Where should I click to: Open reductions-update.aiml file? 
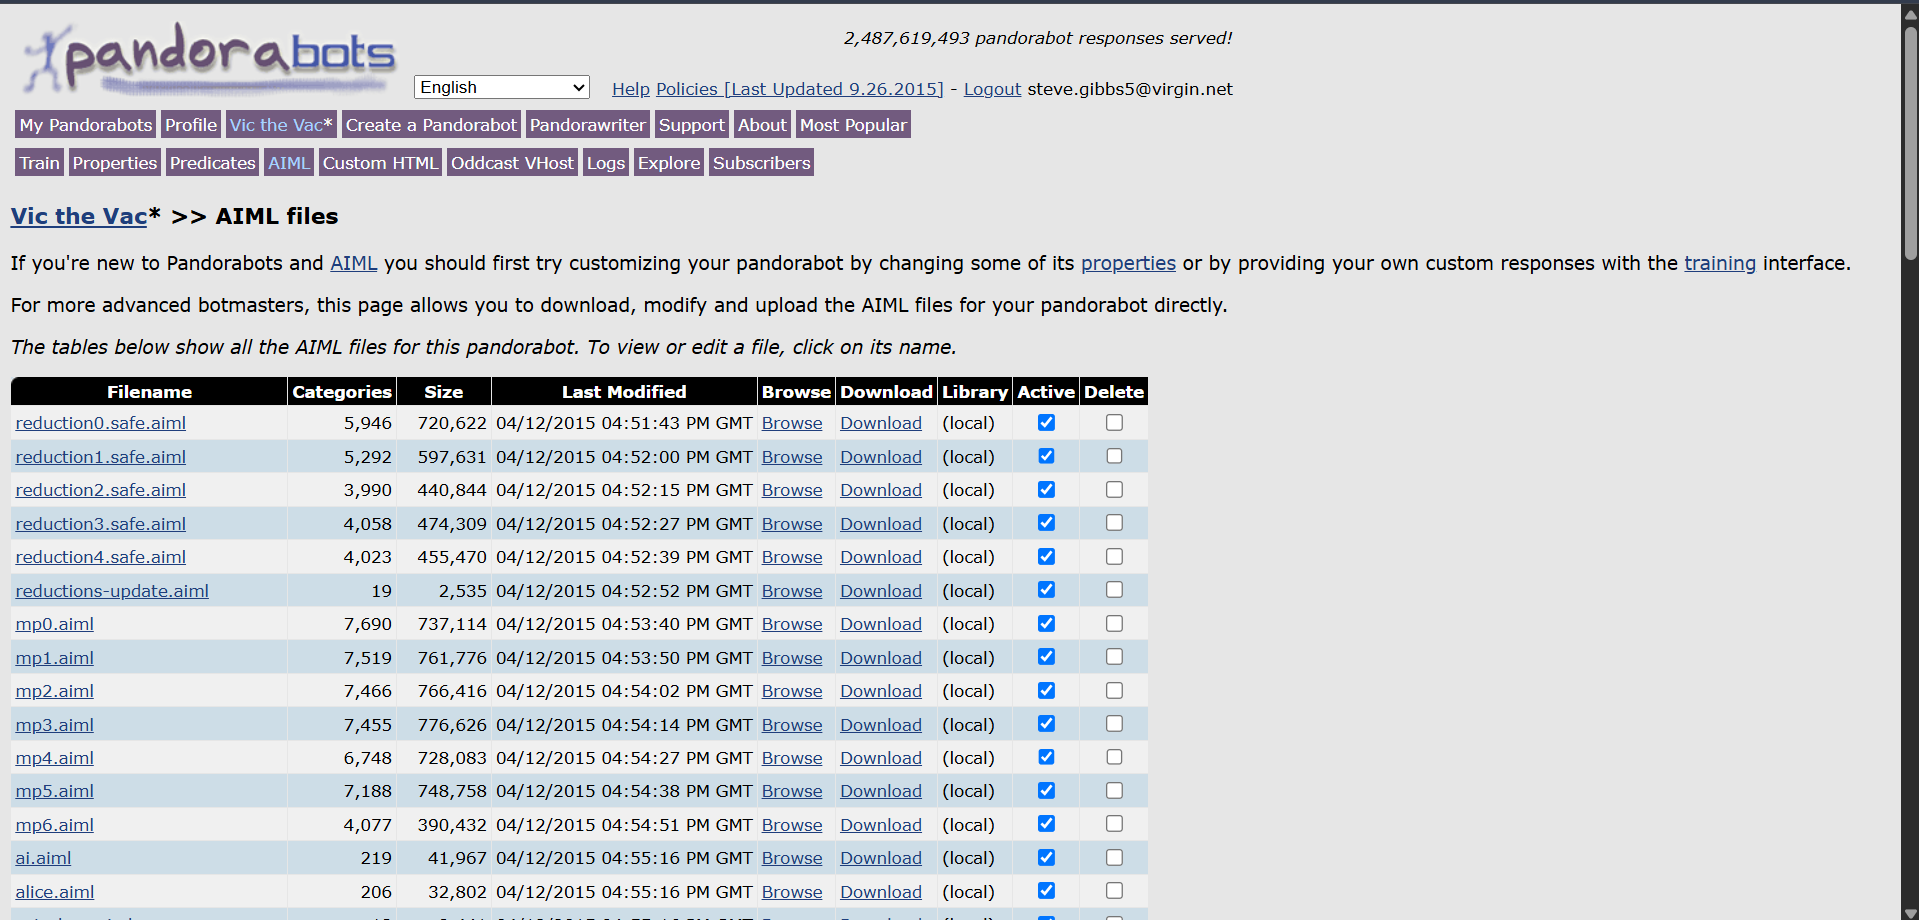click(x=112, y=591)
